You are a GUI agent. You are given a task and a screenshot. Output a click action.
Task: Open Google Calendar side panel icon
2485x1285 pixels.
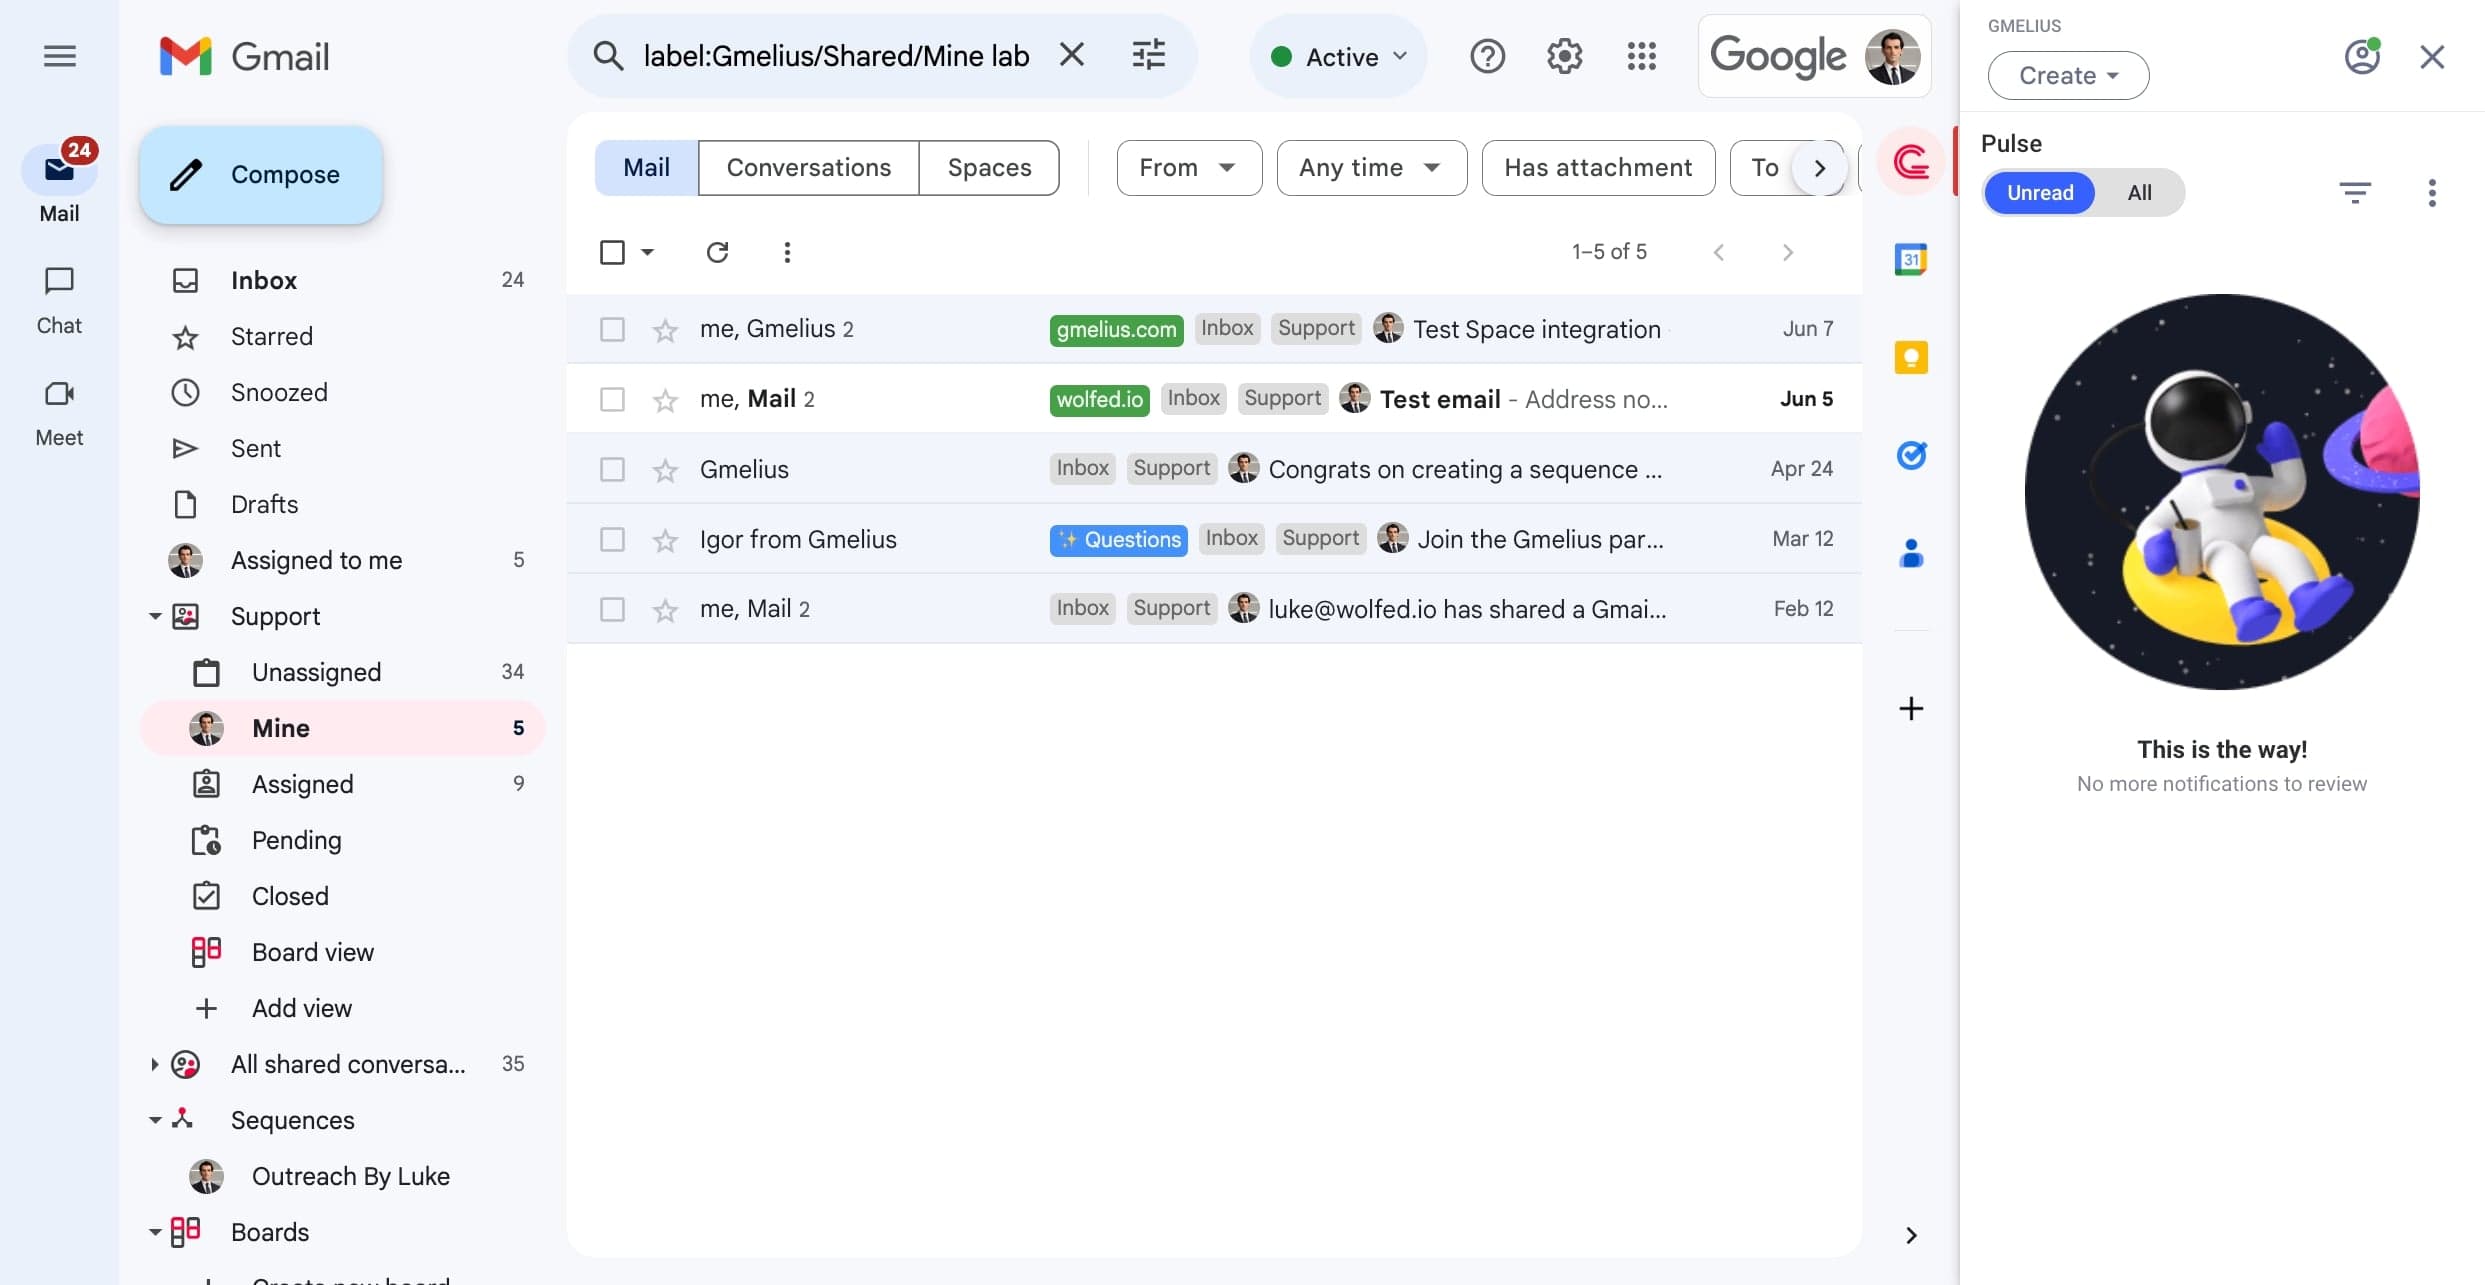pyautogui.click(x=1910, y=259)
